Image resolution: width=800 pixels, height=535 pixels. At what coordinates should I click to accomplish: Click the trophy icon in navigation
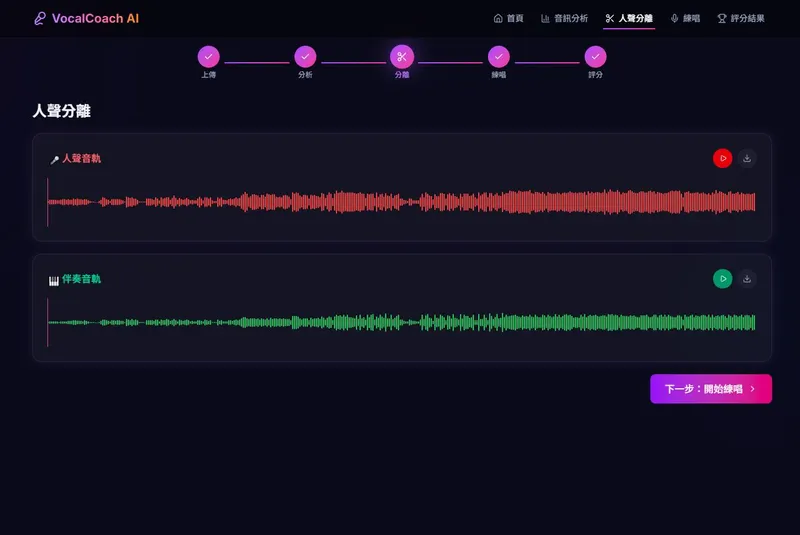722,18
